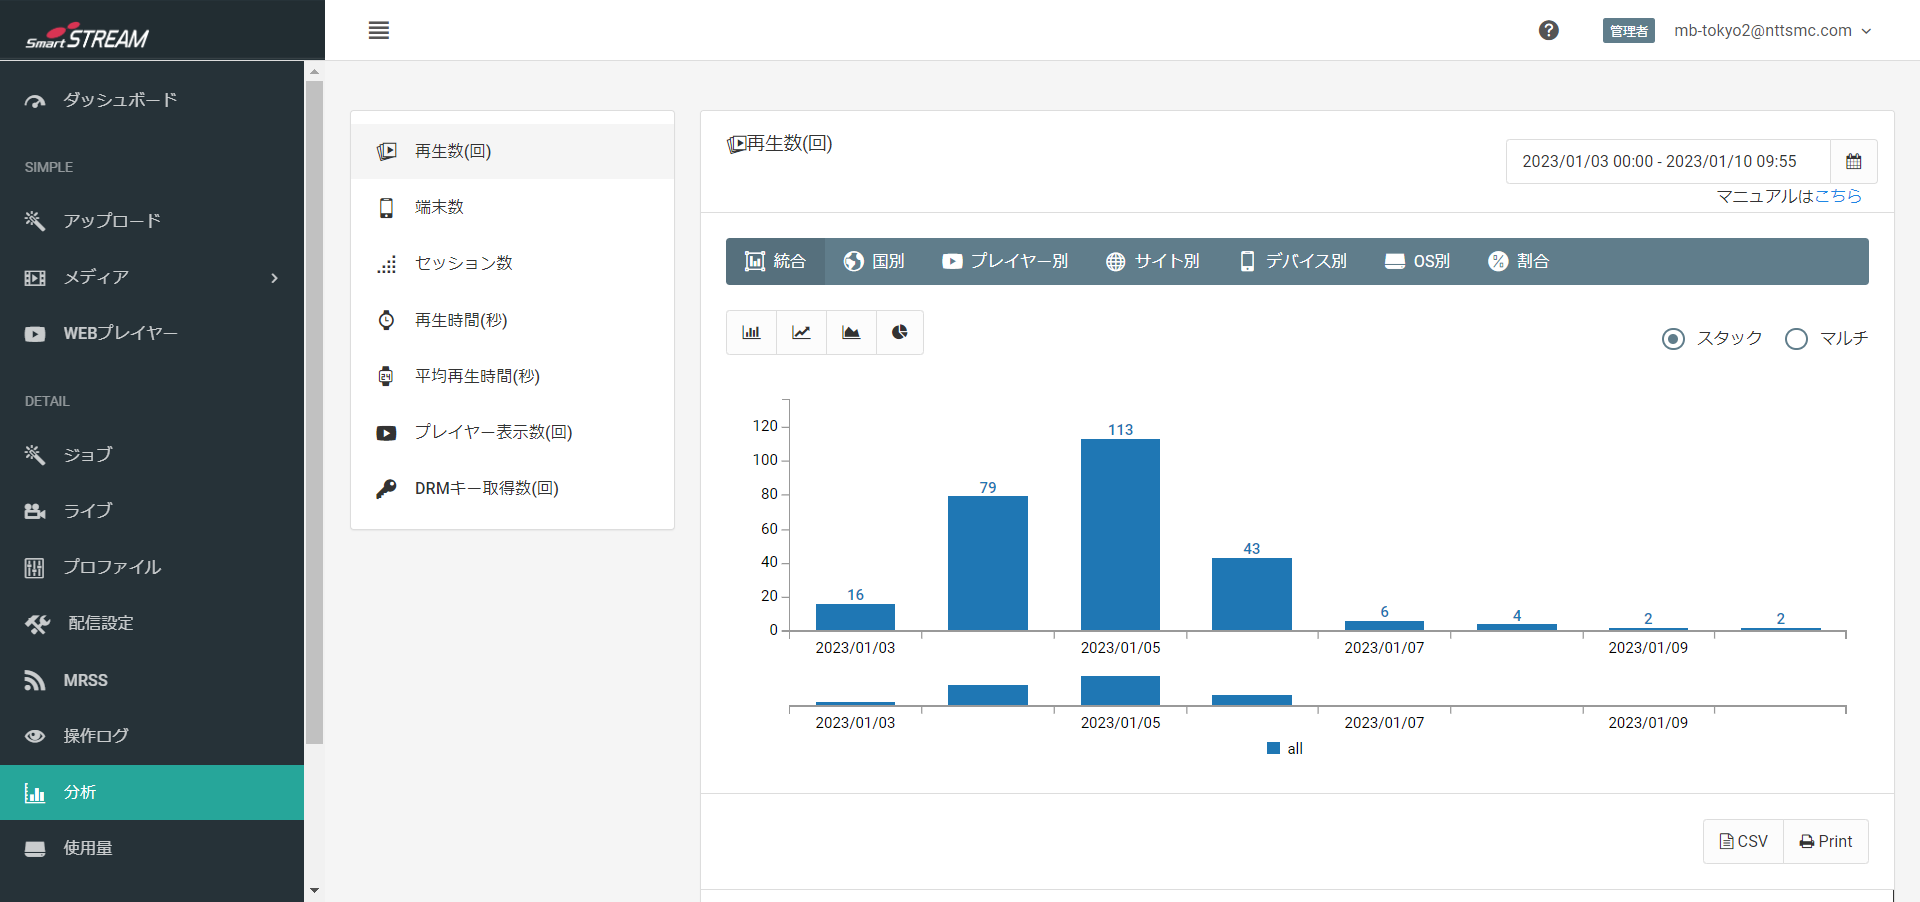The height and width of the screenshot is (902, 1920).
Task: Switch to 割合 tab
Action: pos(1518,261)
